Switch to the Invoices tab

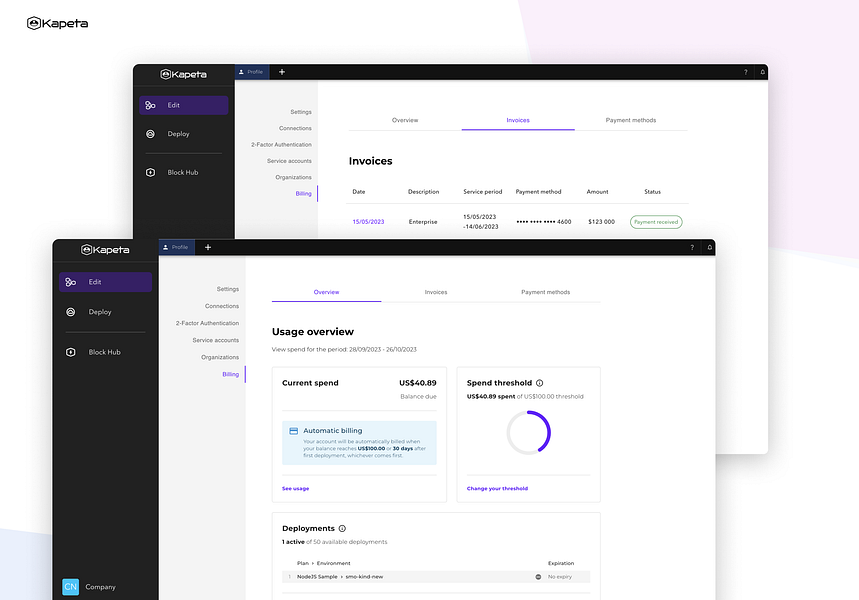[x=436, y=292]
